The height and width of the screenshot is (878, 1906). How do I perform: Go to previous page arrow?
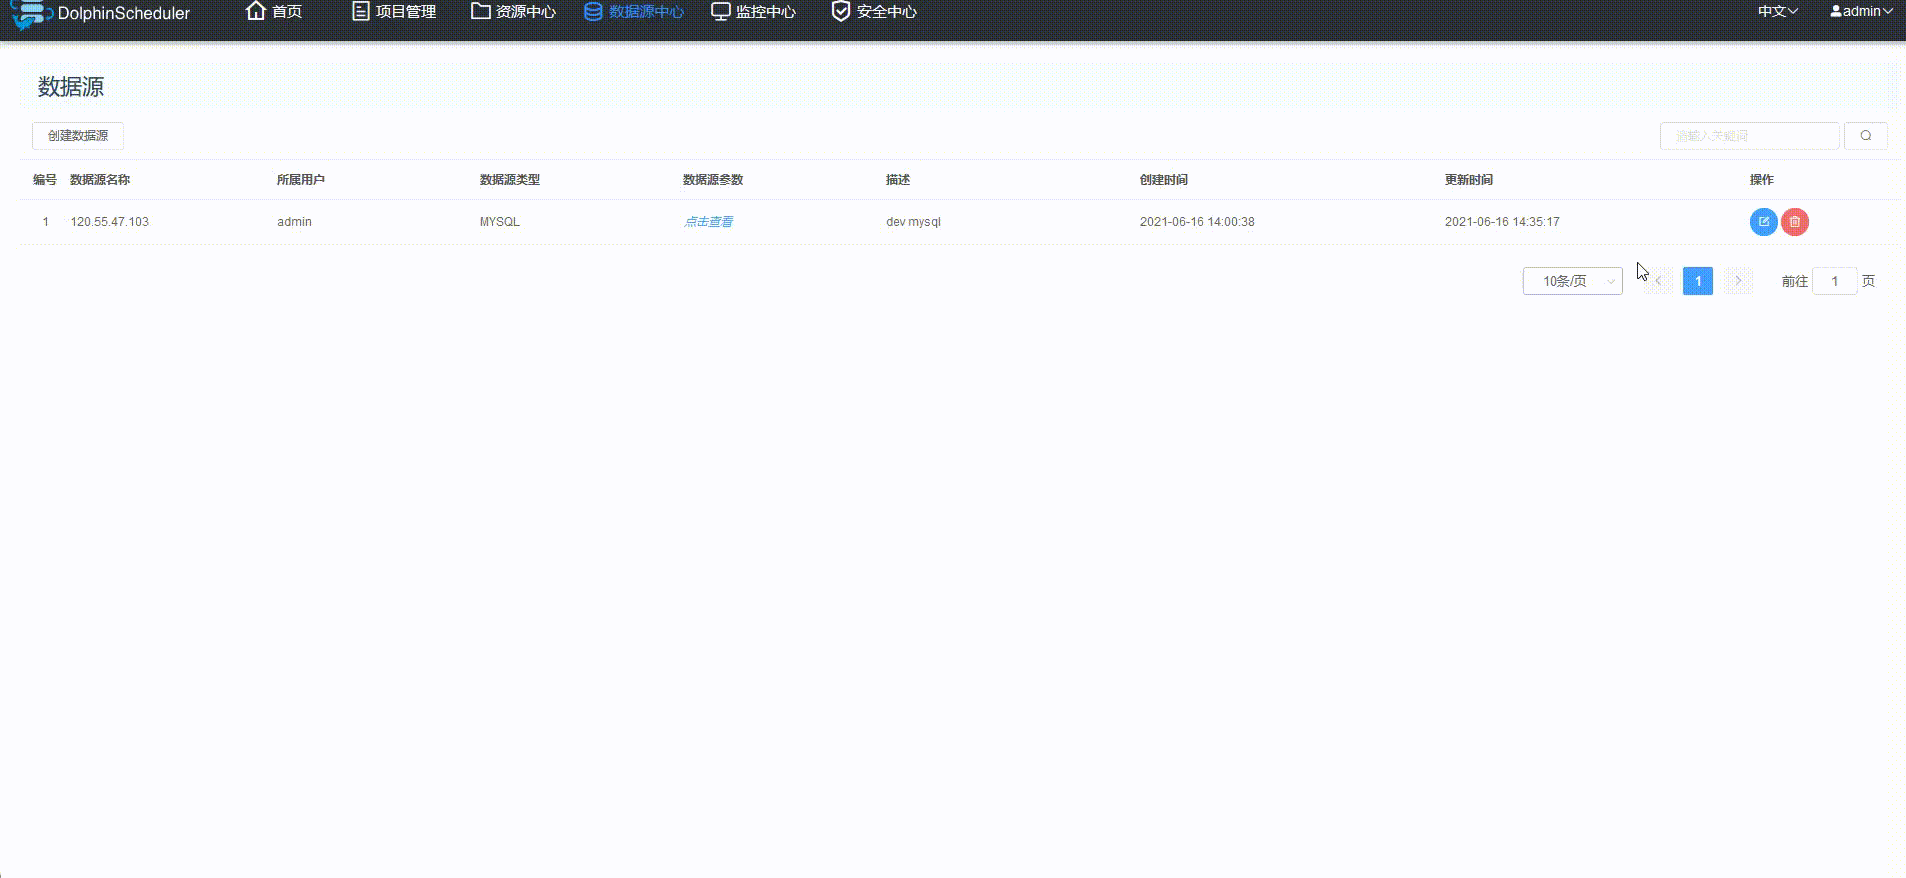(x=1658, y=281)
